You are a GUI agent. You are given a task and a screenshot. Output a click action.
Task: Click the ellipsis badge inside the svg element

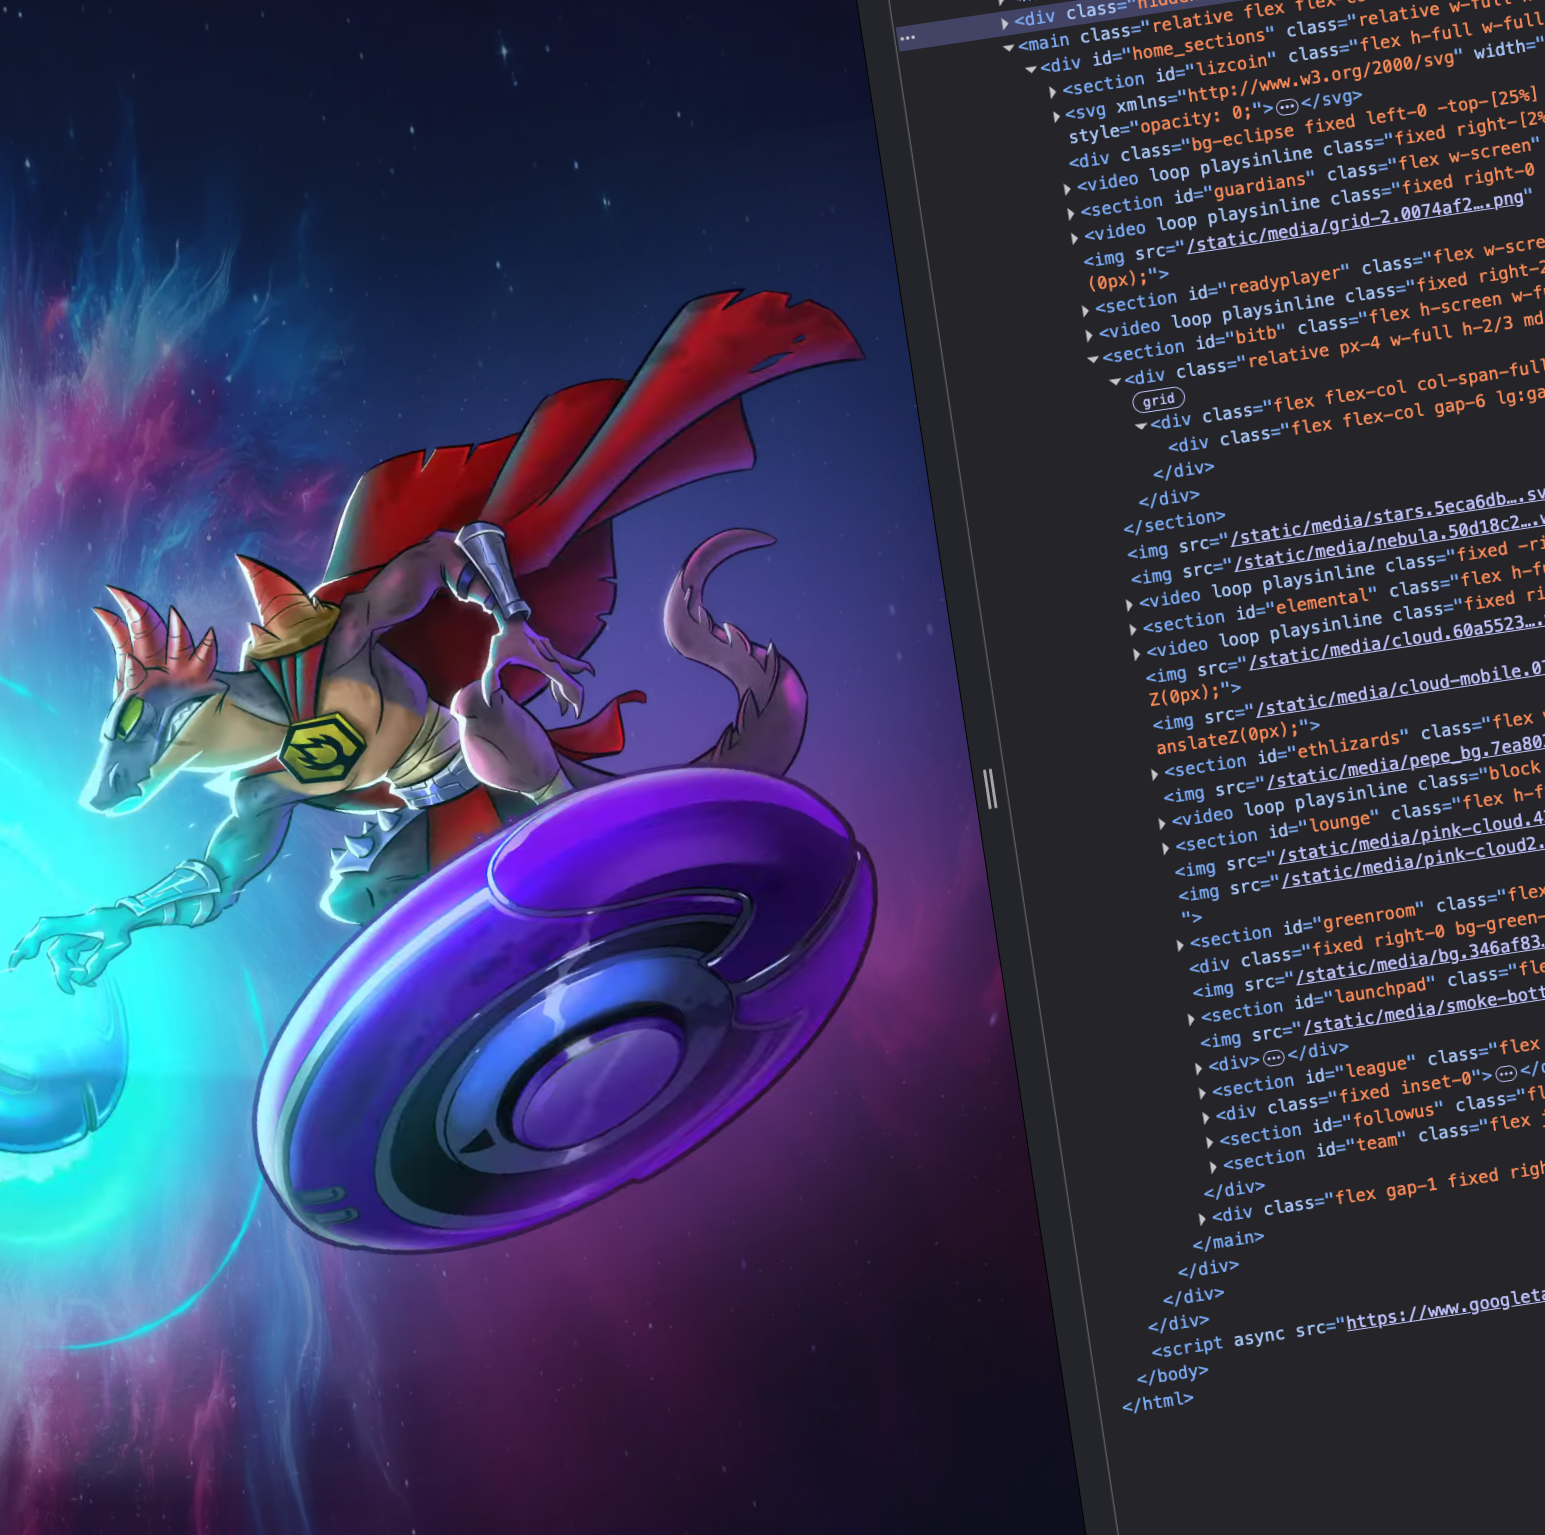[1287, 106]
